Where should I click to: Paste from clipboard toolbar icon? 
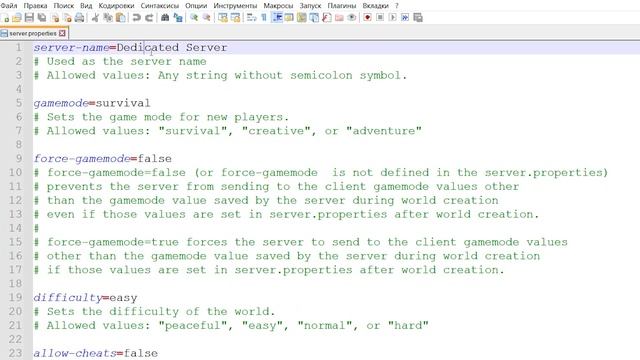(121, 18)
